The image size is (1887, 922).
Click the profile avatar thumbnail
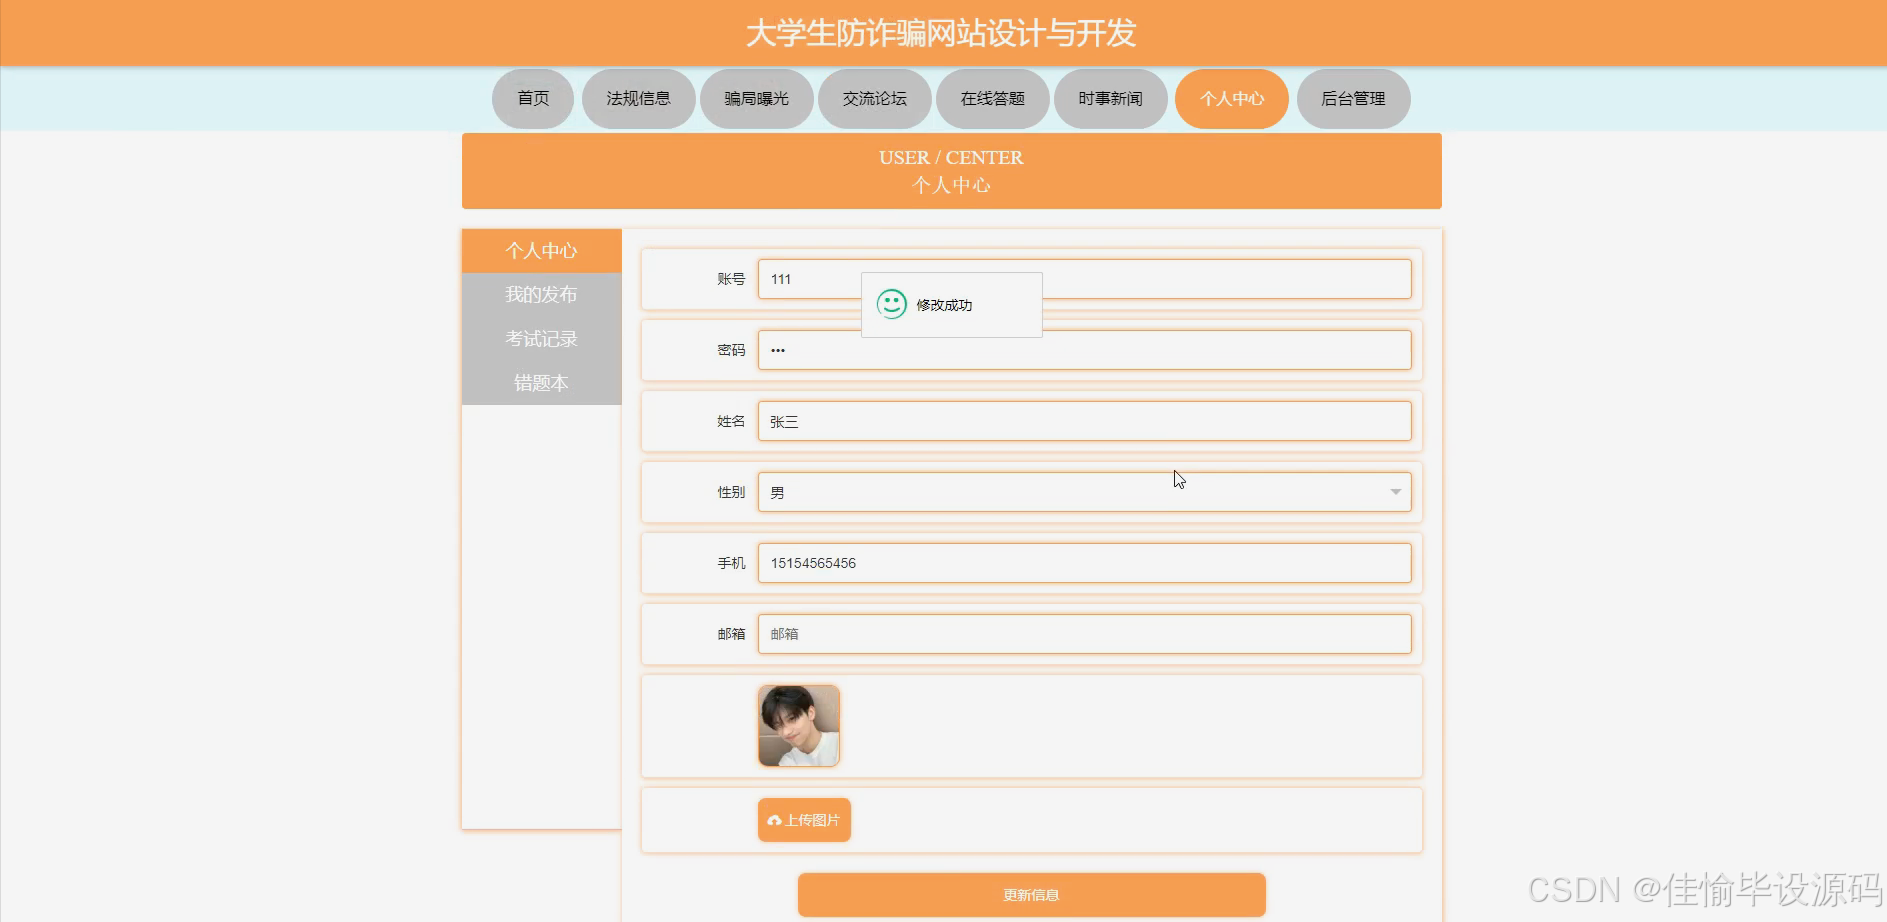coord(799,726)
